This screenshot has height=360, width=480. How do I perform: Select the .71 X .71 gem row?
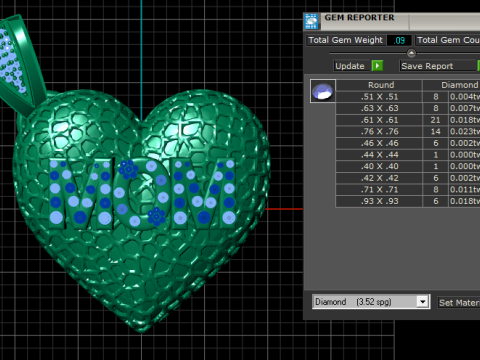pos(408,190)
